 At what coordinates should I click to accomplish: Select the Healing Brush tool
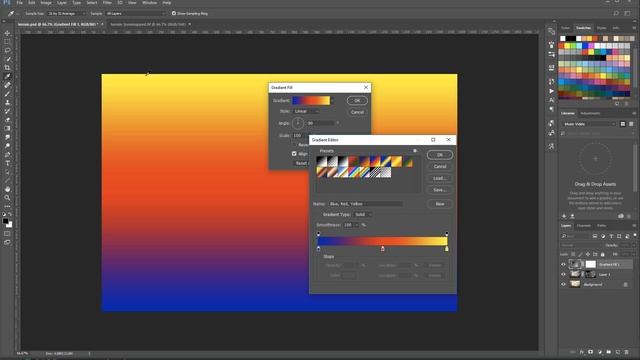click(7, 85)
